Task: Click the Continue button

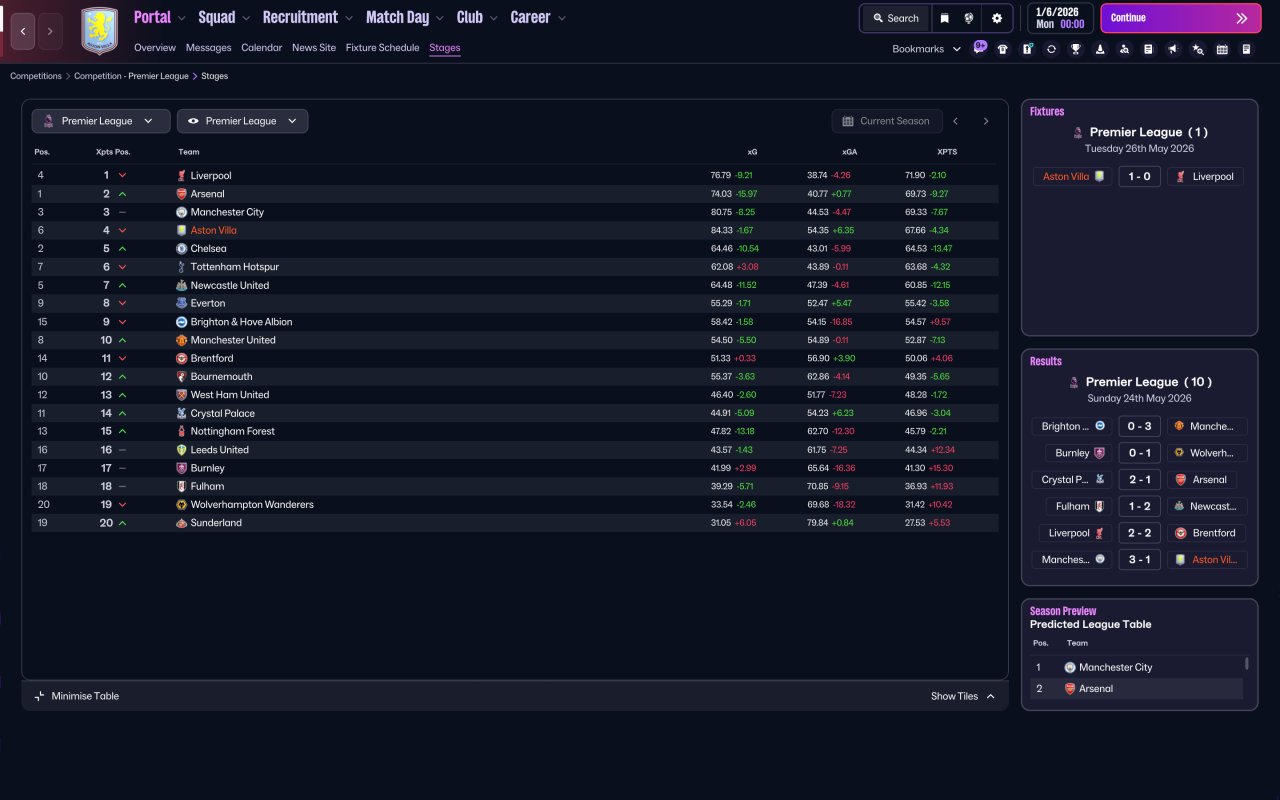Action: (x=1181, y=18)
